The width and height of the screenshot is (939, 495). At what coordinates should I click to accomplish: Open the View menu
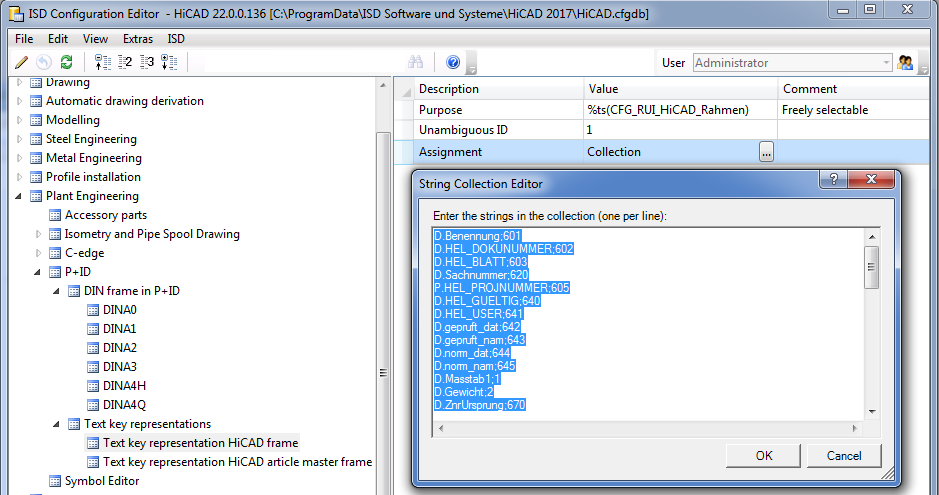[95, 39]
